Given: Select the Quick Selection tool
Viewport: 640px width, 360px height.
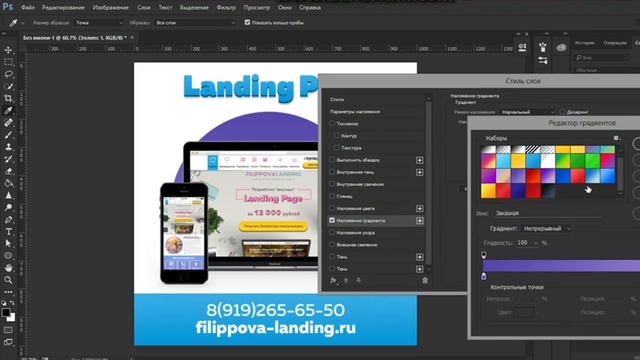Looking at the screenshot, I should click(8, 87).
